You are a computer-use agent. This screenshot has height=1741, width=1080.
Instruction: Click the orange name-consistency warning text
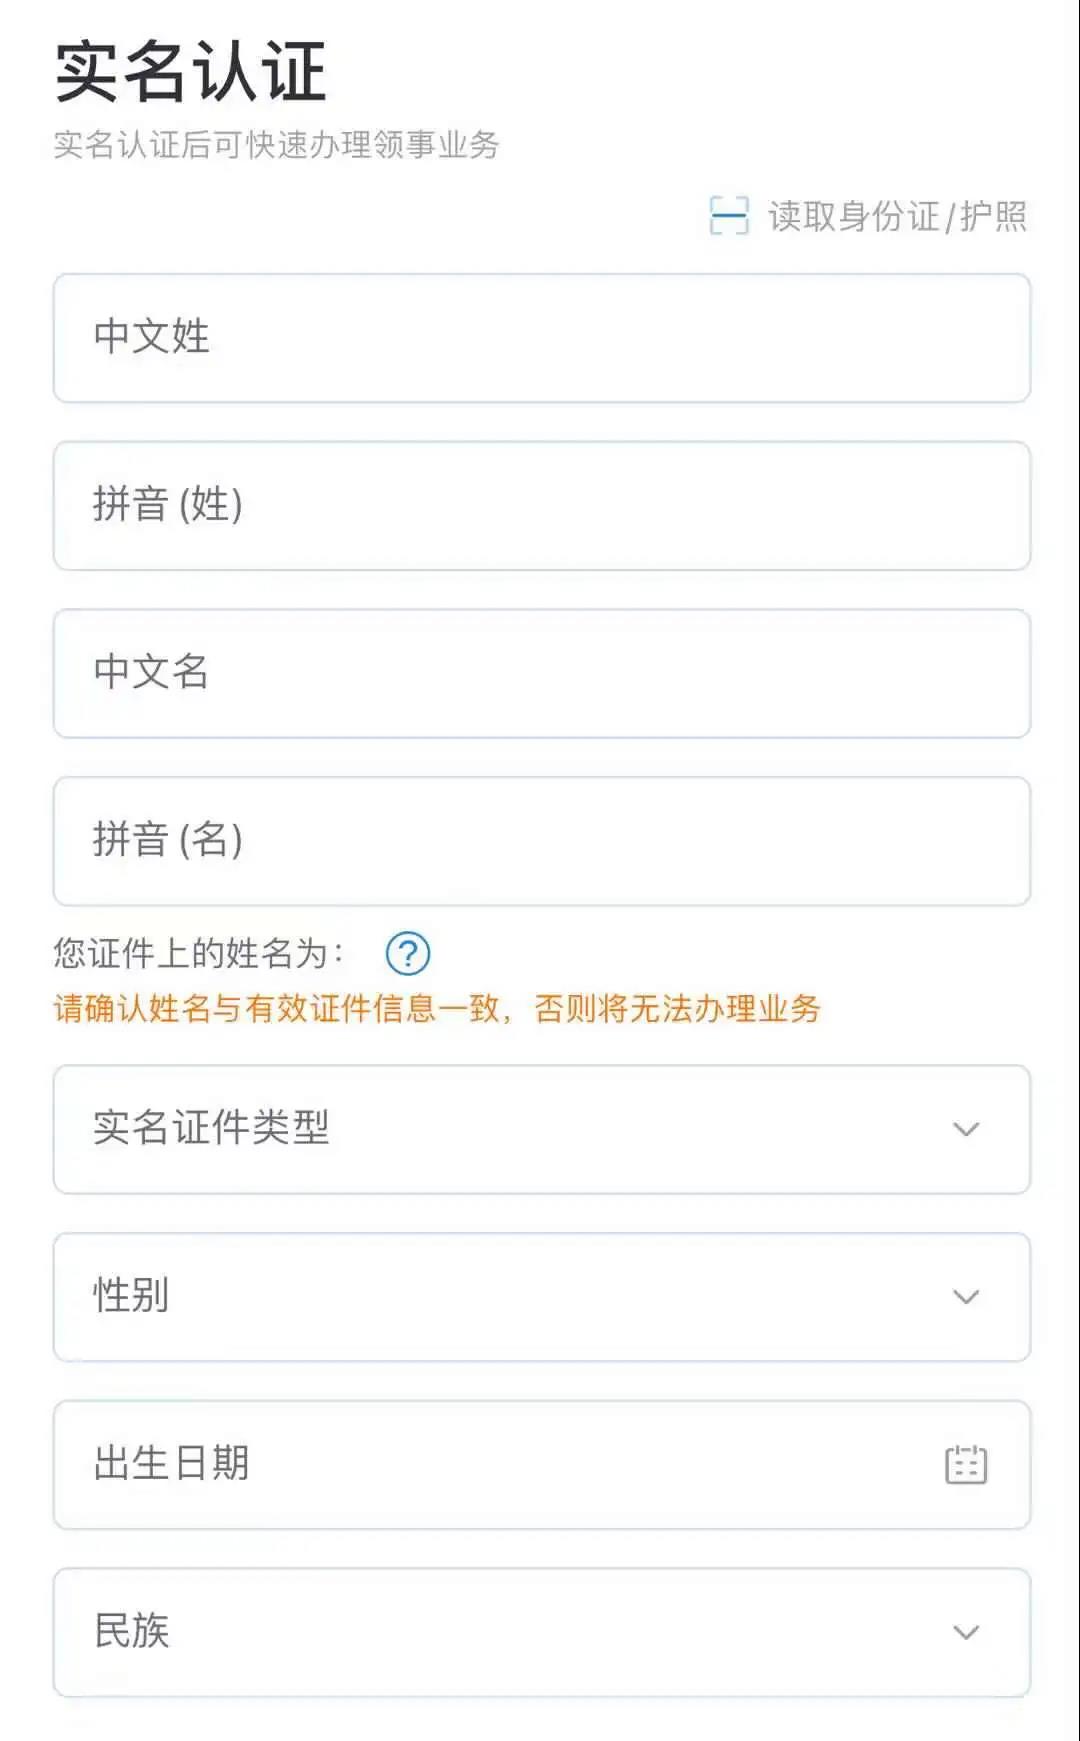coord(437,1008)
